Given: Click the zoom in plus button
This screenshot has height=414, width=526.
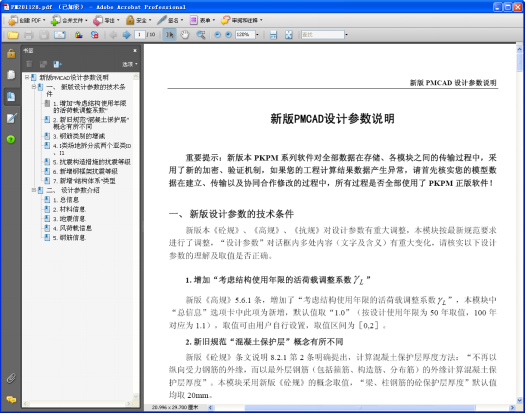Looking at the screenshot, I should pyautogui.click(x=228, y=35).
